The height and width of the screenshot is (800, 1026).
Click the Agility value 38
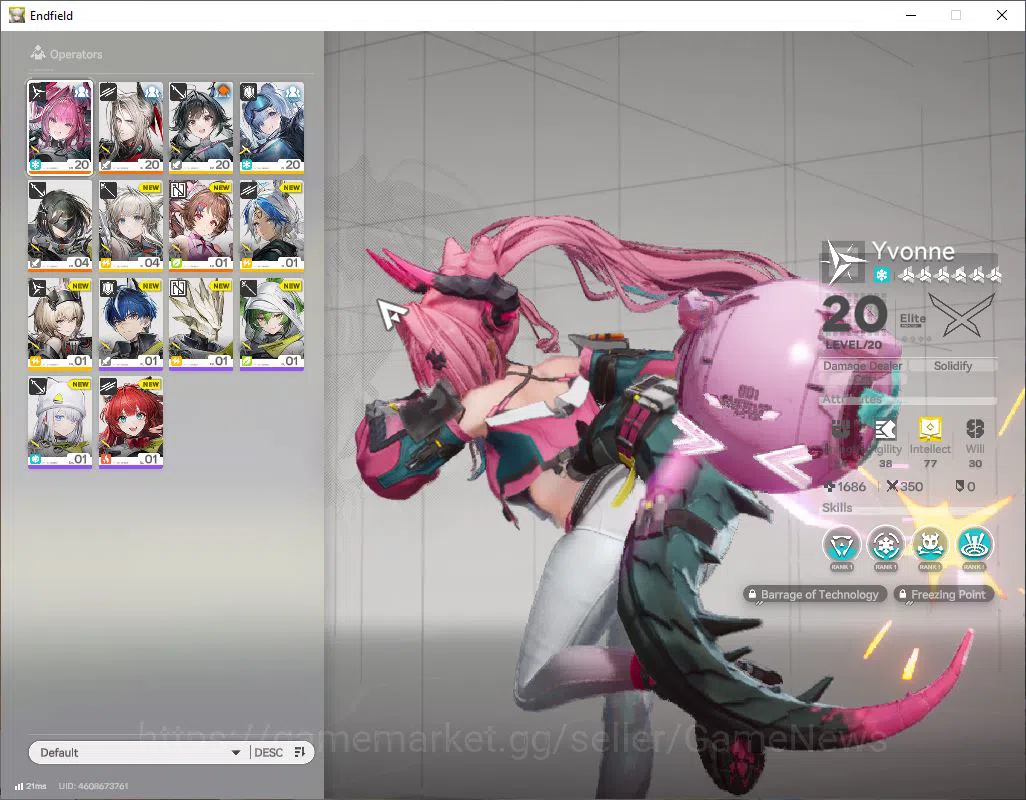coord(885,464)
